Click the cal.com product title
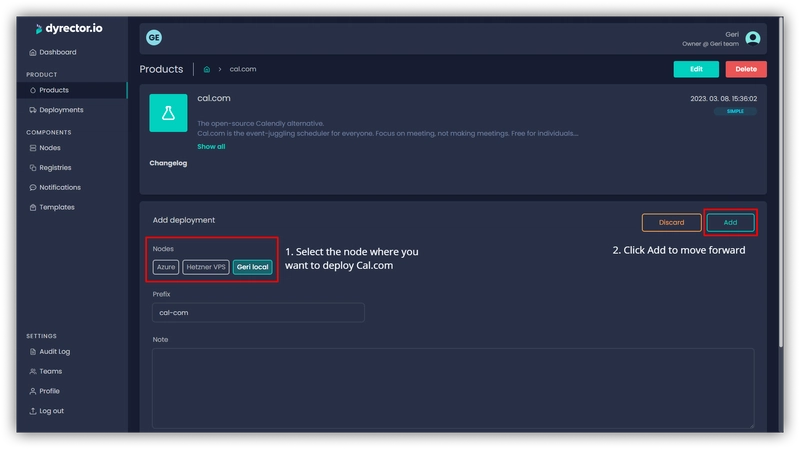Image resolution: width=800 pixels, height=449 pixels. 214,98
